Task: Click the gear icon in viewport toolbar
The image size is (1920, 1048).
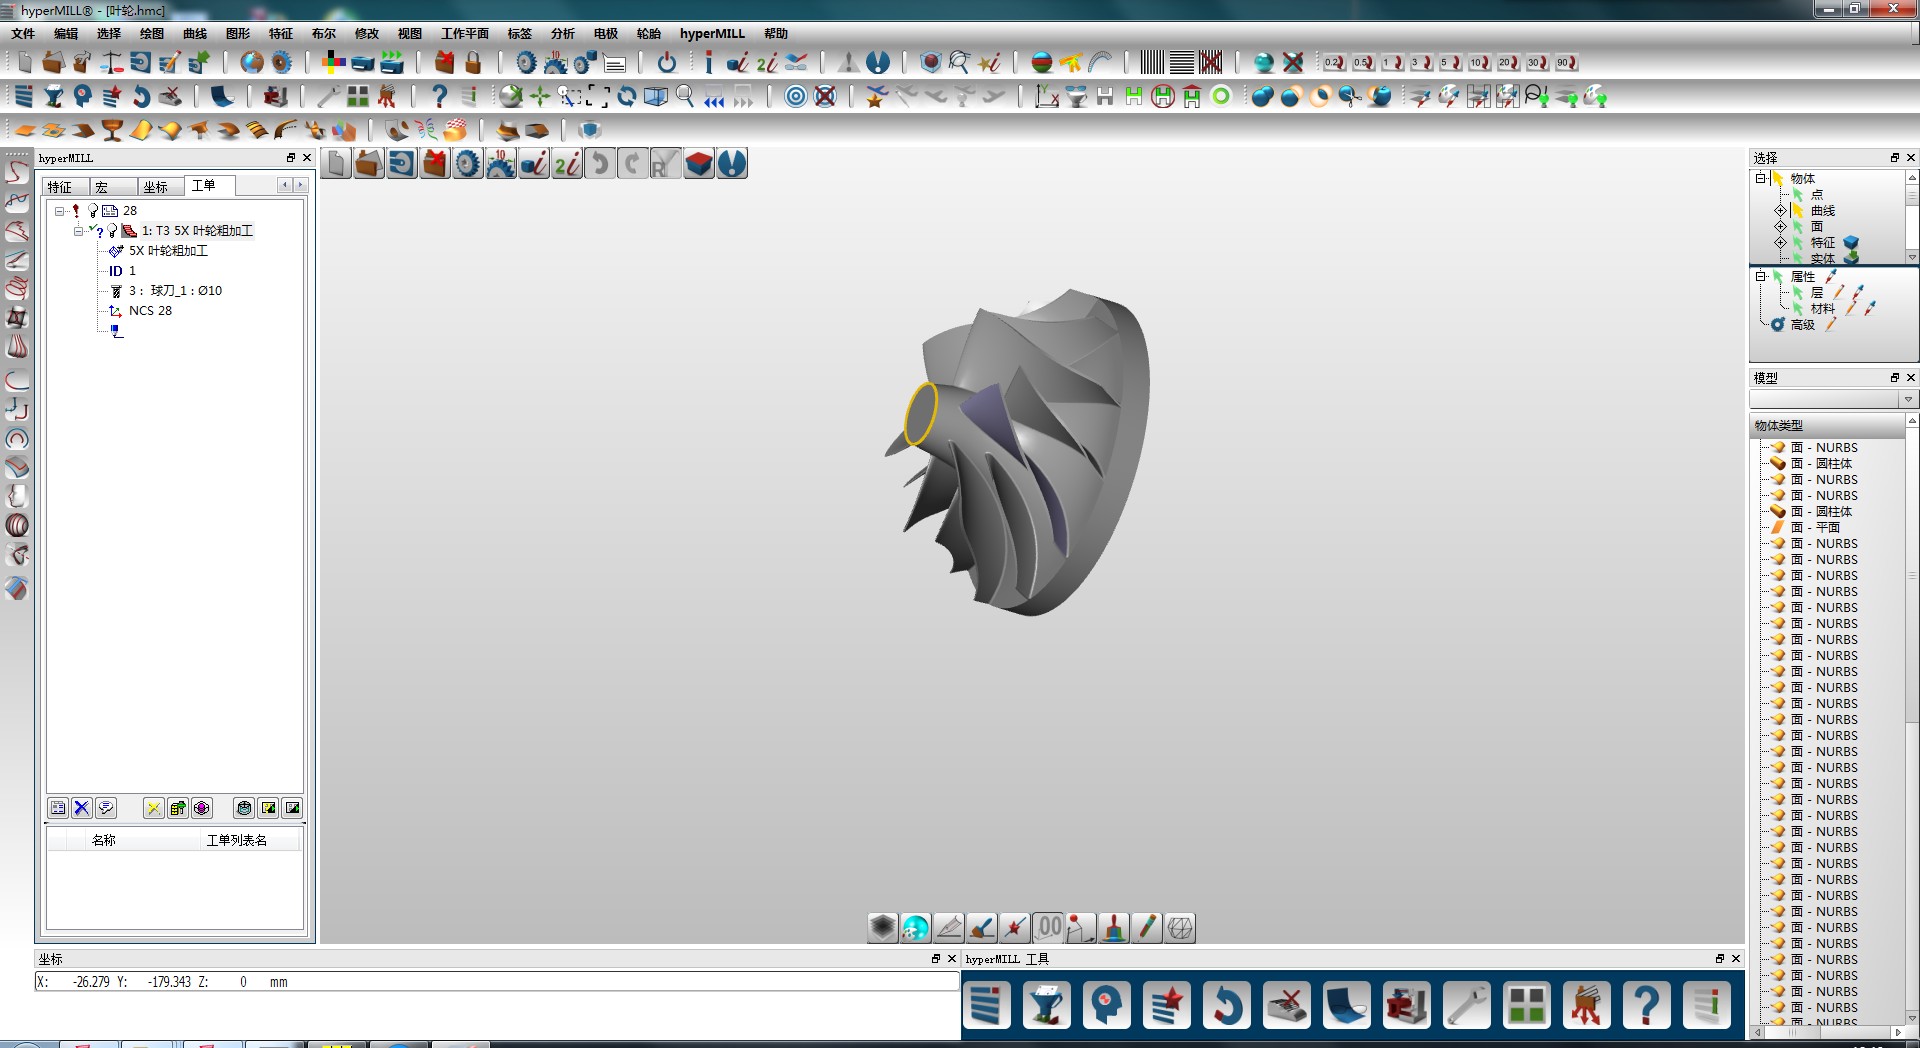Action: click(x=468, y=163)
